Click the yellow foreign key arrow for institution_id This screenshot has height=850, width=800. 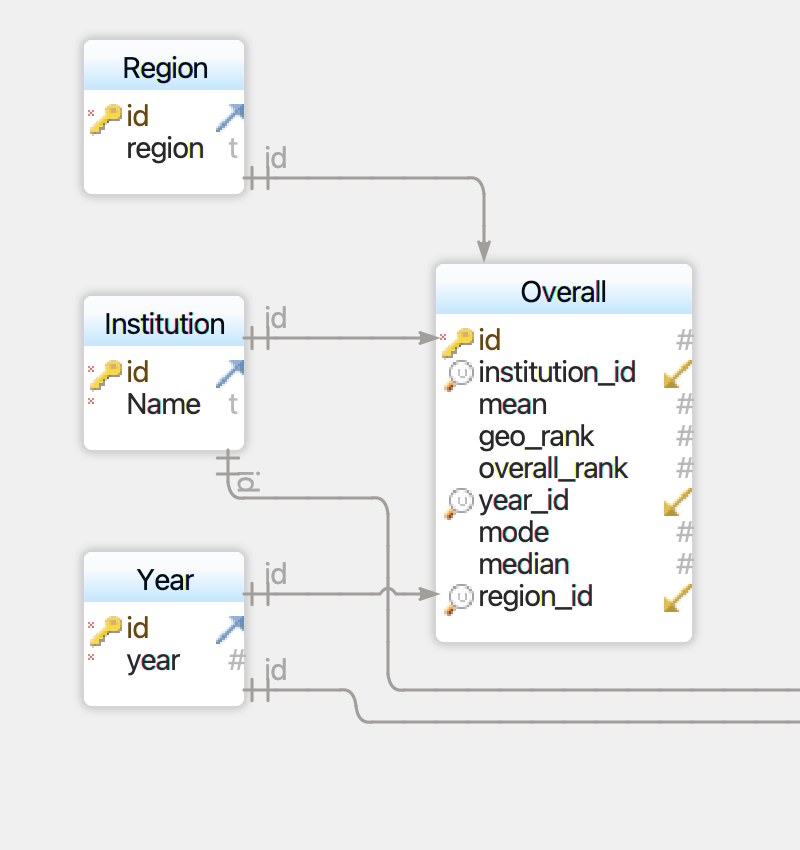(x=678, y=374)
